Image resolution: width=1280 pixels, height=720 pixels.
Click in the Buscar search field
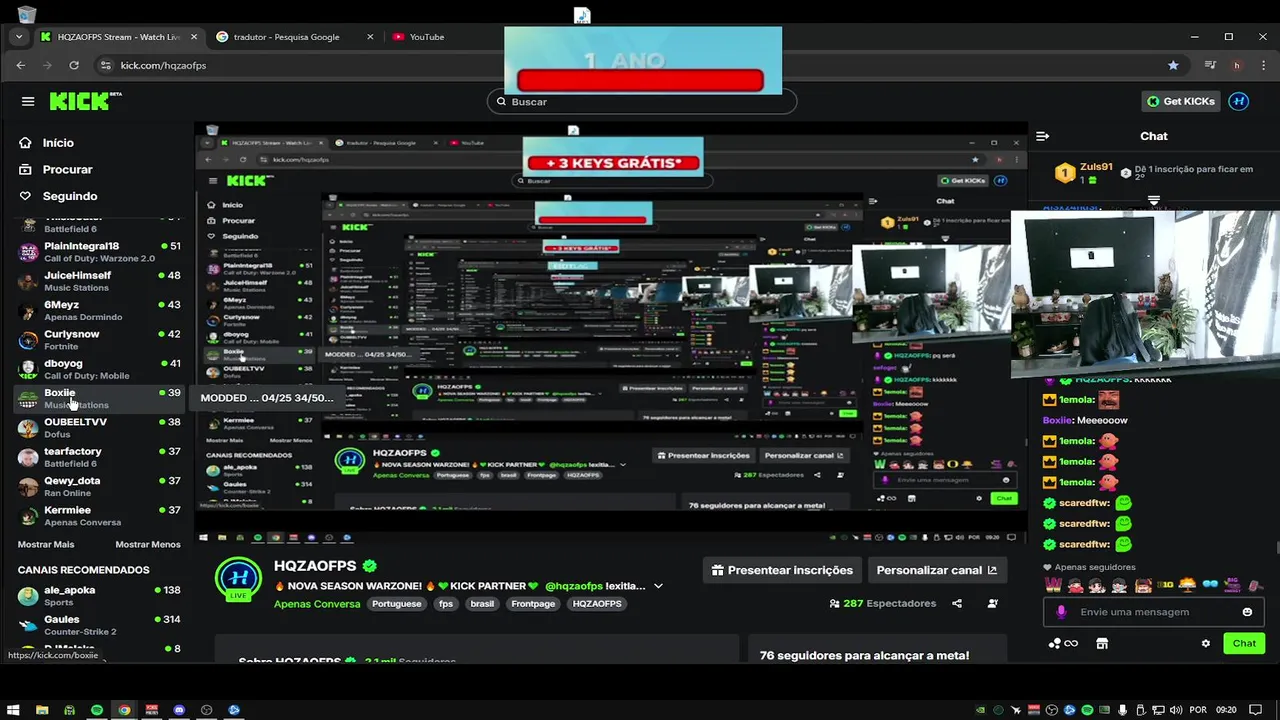(642, 101)
